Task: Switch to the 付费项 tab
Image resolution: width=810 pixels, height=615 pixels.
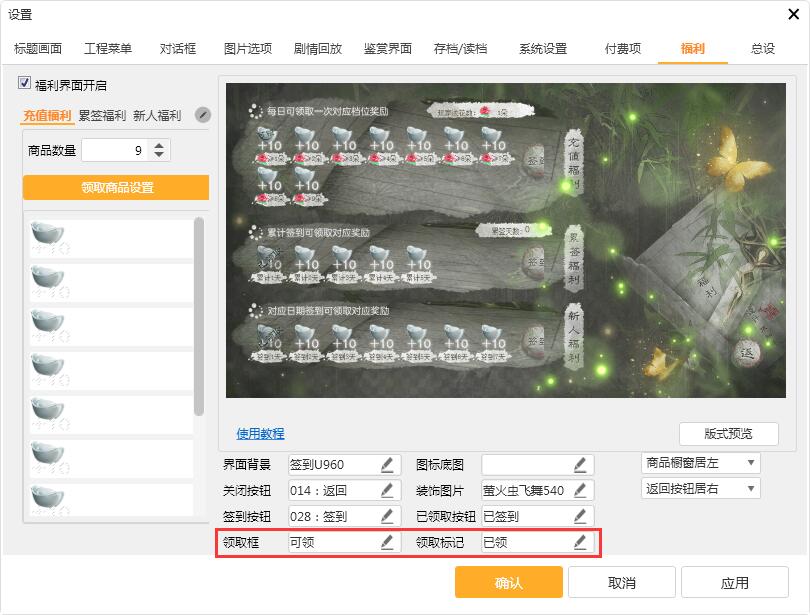Action: point(623,49)
